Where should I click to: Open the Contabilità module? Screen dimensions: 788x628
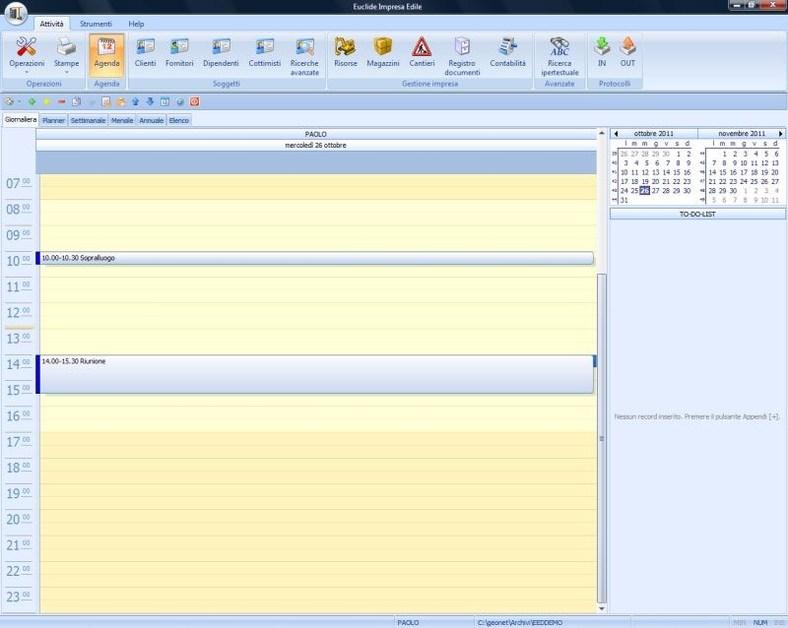pyautogui.click(x=507, y=52)
